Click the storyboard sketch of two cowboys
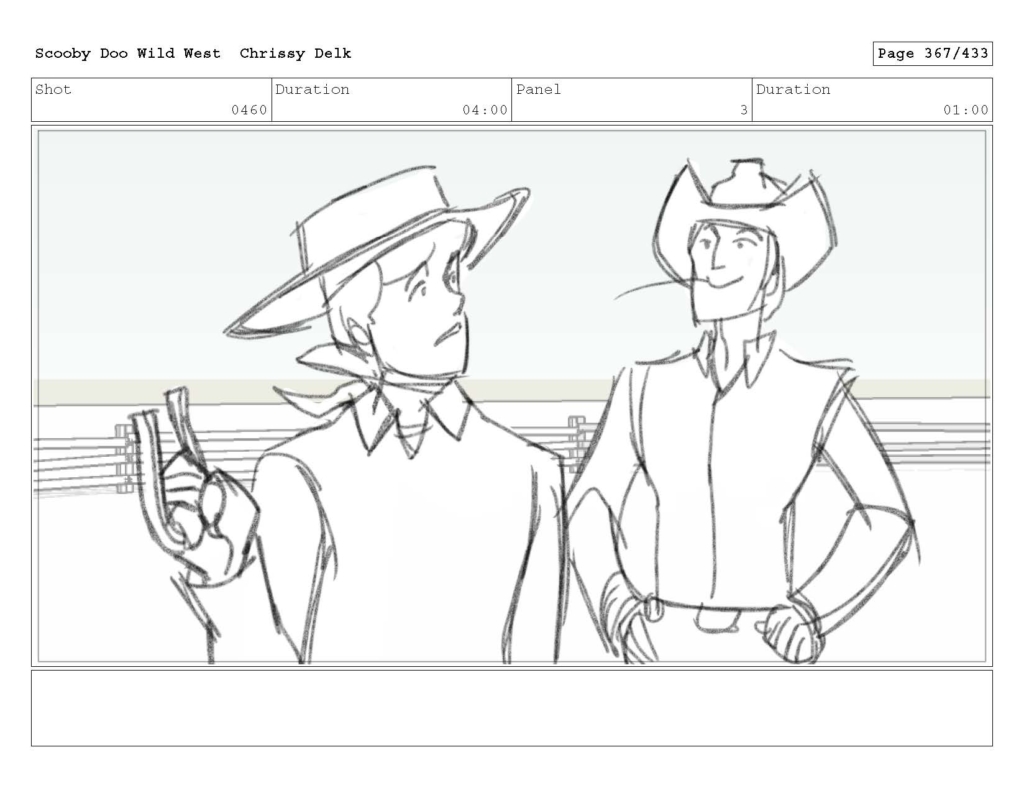Screen dimensions: 1024x793 [512, 396]
